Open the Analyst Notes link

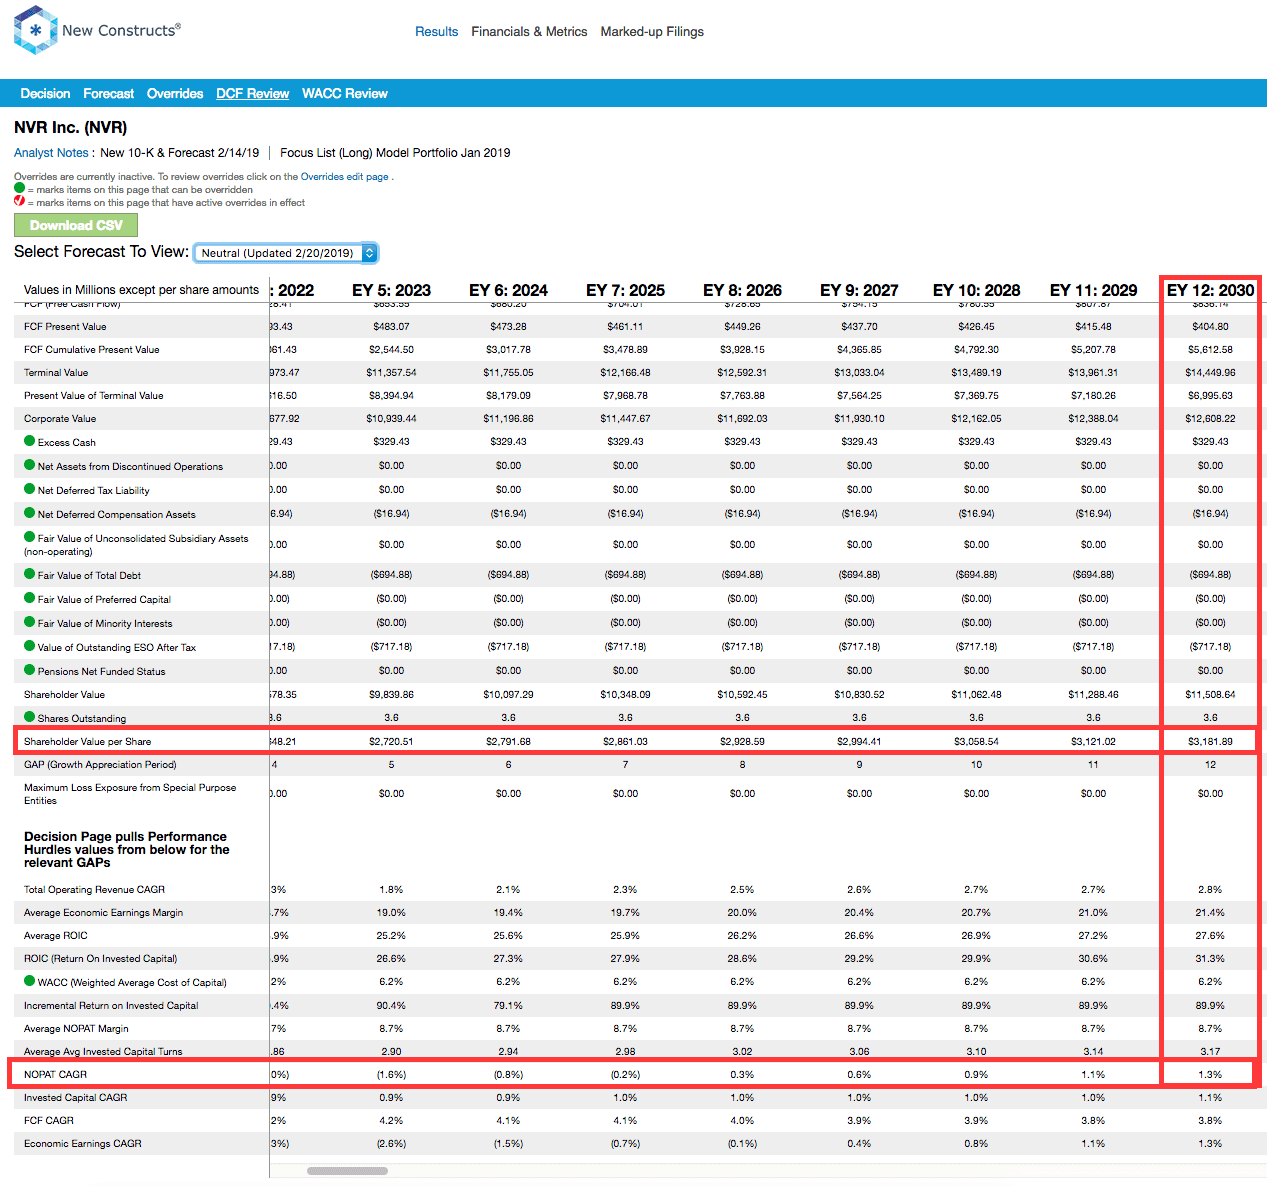click(51, 153)
